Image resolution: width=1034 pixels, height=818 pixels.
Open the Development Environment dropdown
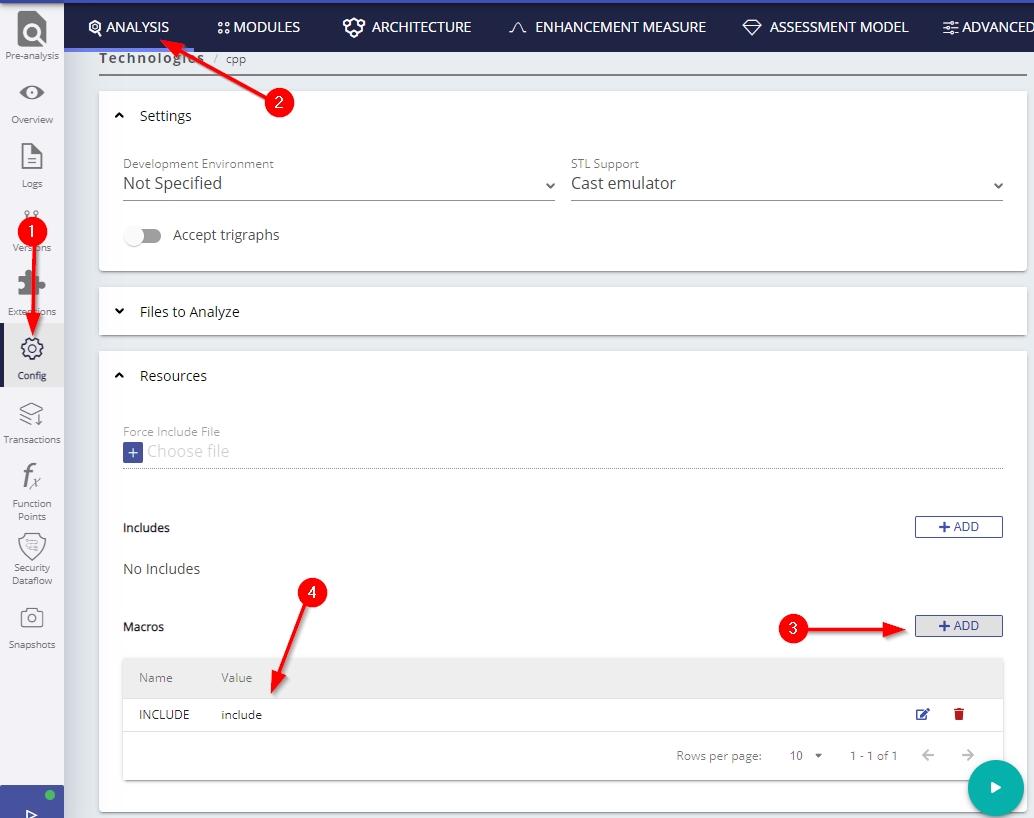click(x=338, y=184)
